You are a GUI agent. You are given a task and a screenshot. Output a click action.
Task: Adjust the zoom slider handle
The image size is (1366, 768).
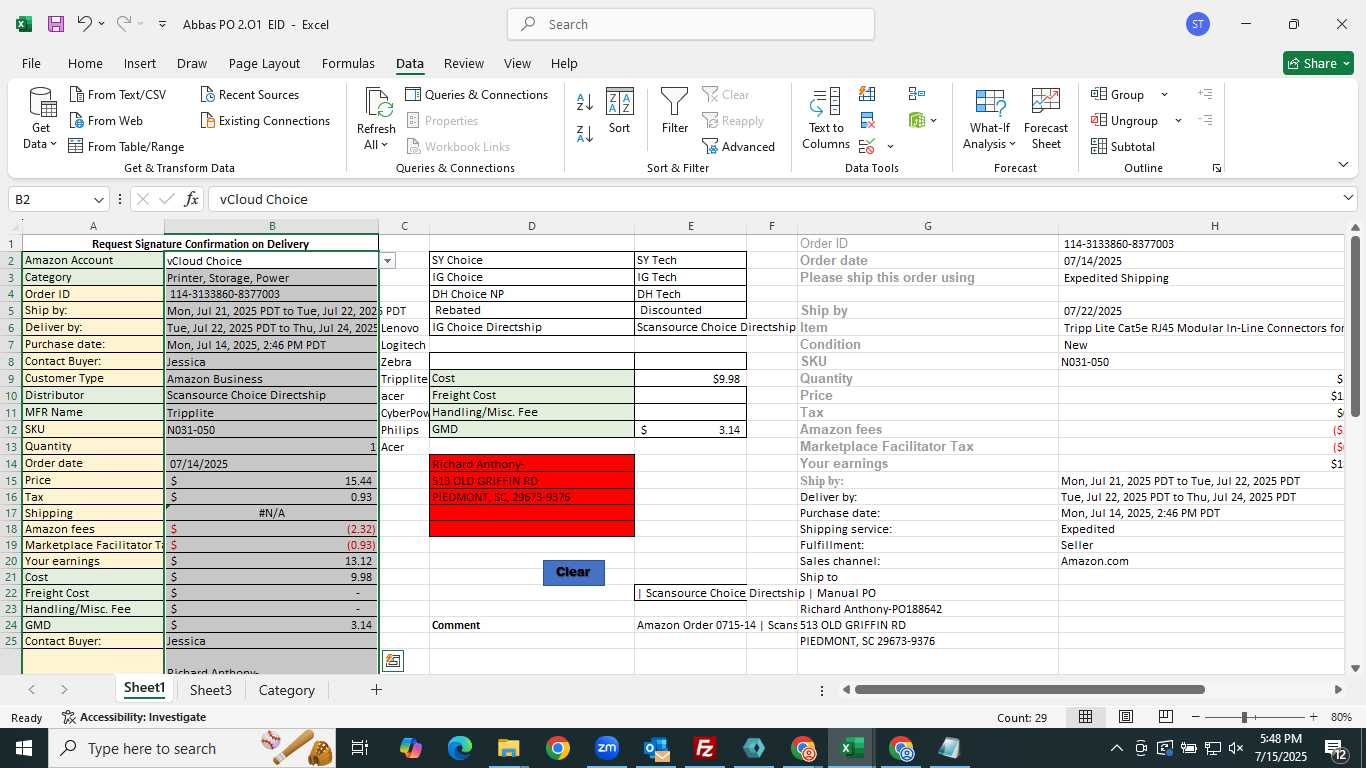point(1244,717)
